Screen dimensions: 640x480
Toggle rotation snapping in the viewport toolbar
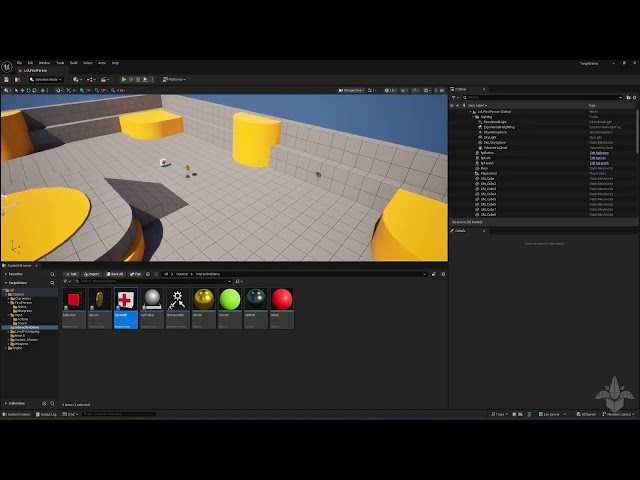click(97, 90)
